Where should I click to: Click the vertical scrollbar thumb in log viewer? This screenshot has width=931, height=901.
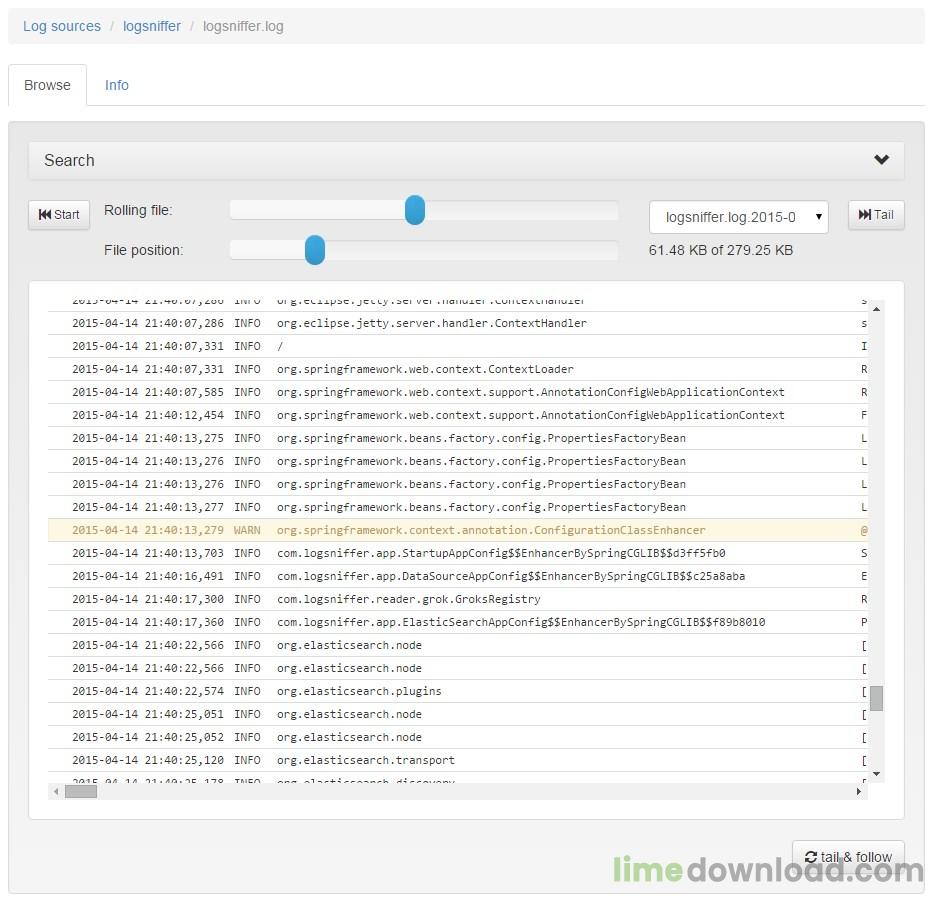[876, 698]
